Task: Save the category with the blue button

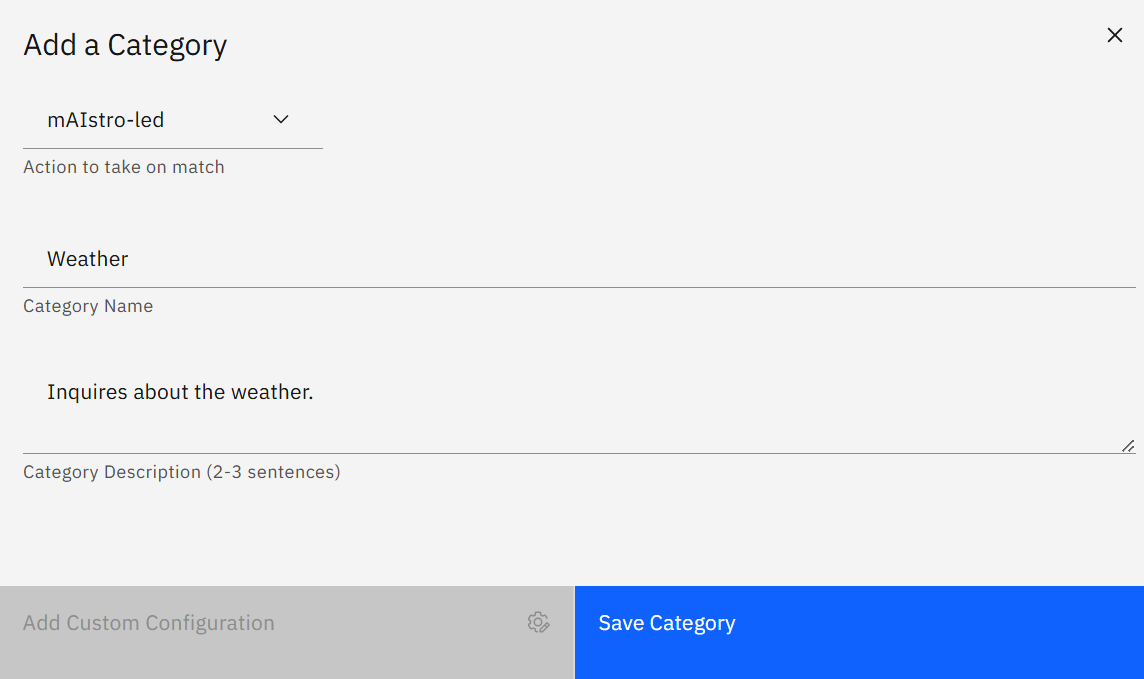Action: pos(859,632)
